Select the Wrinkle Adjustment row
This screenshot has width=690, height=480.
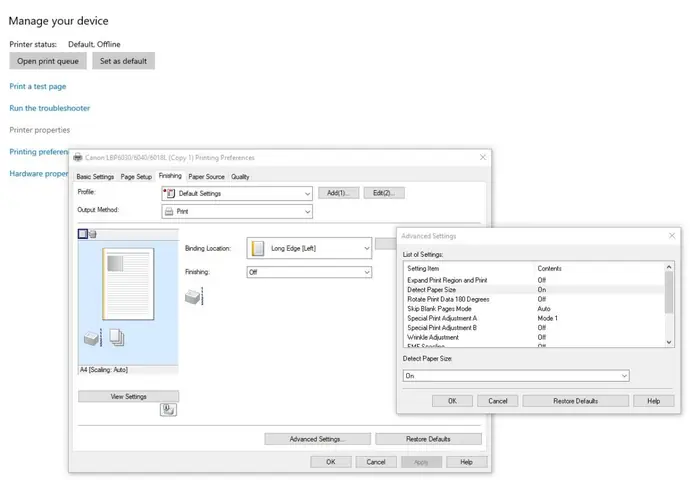click(x=534, y=337)
